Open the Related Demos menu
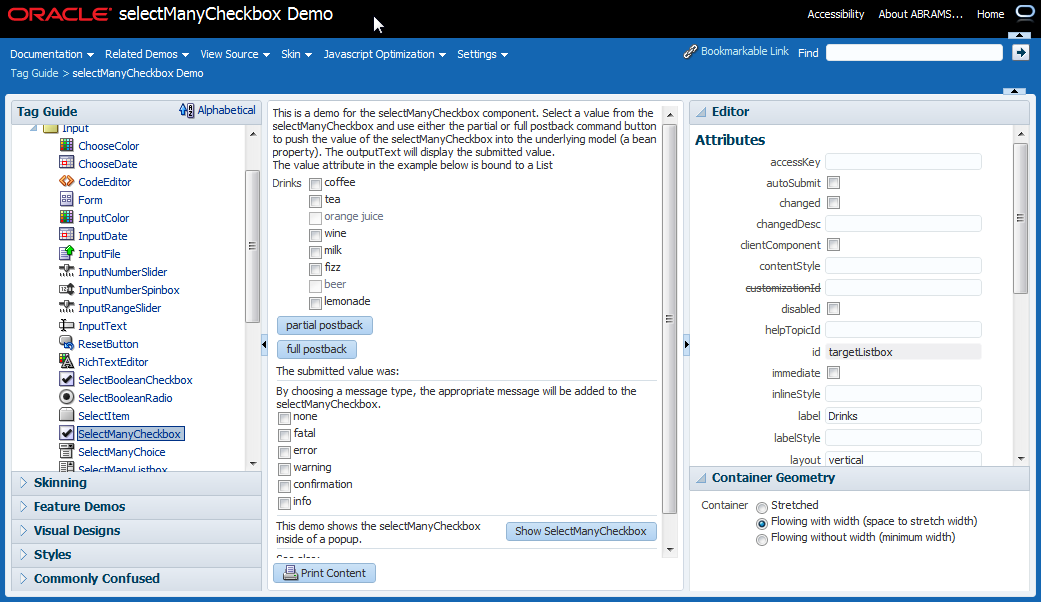Viewport: 1041px width, 602px height. (x=147, y=54)
